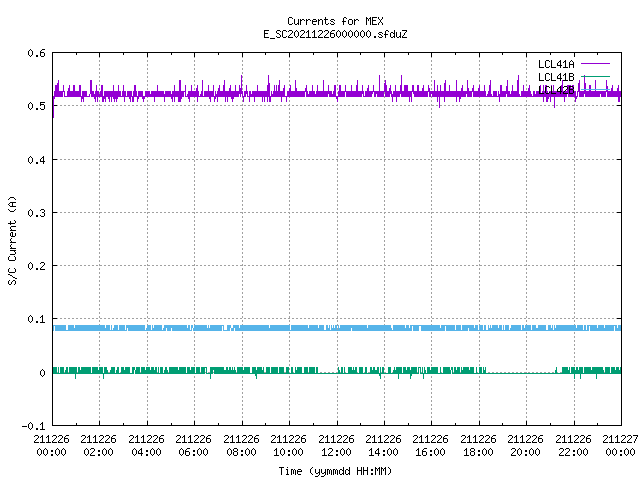
Task: Click the x-axis tick '211226 14:00'
Action: (383, 446)
